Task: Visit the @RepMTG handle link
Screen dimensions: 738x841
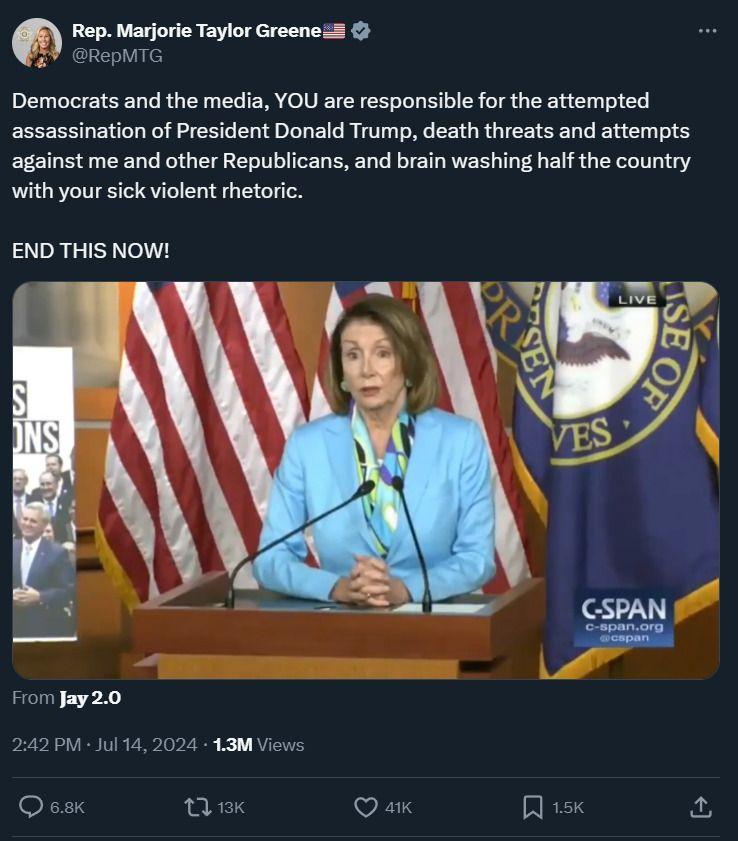Action: coord(117,56)
